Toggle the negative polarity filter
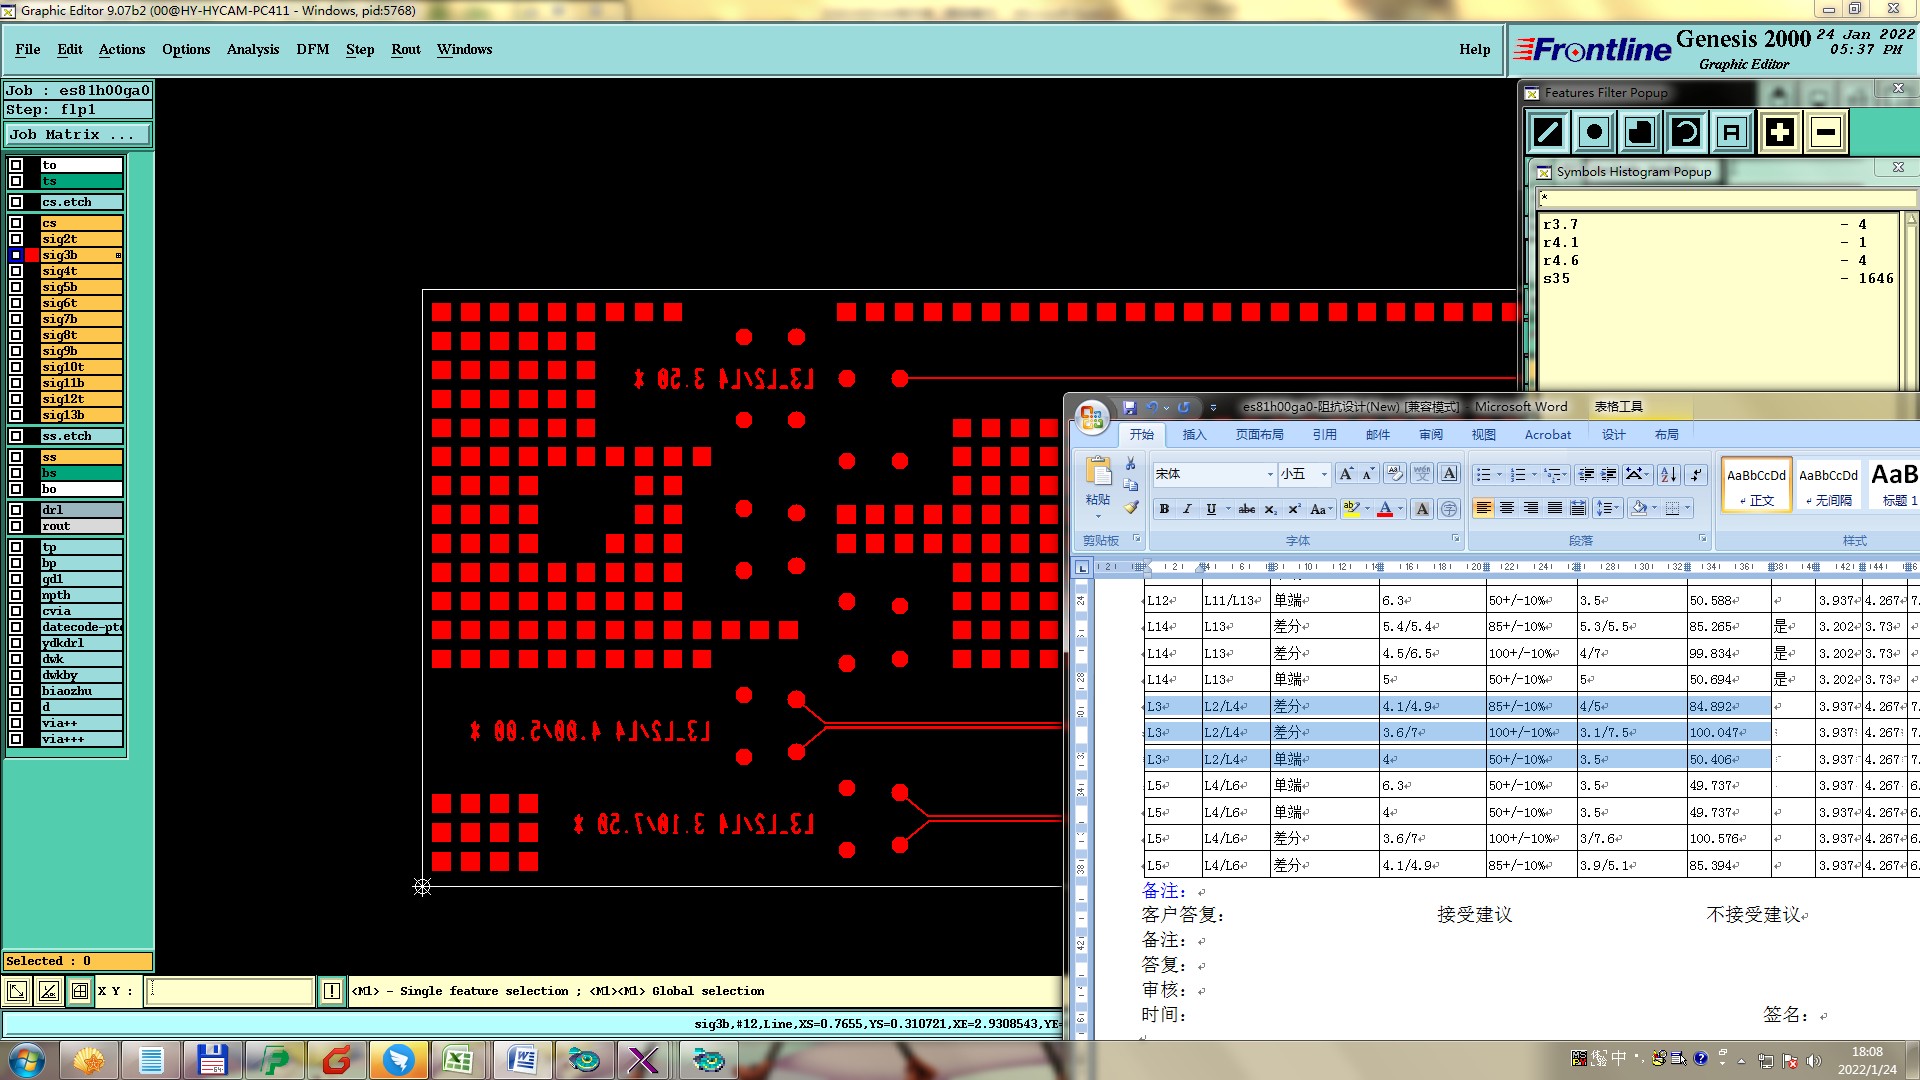The width and height of the screenshot is (1920, 1080). pyautogui.click(x=1826, y=132)
